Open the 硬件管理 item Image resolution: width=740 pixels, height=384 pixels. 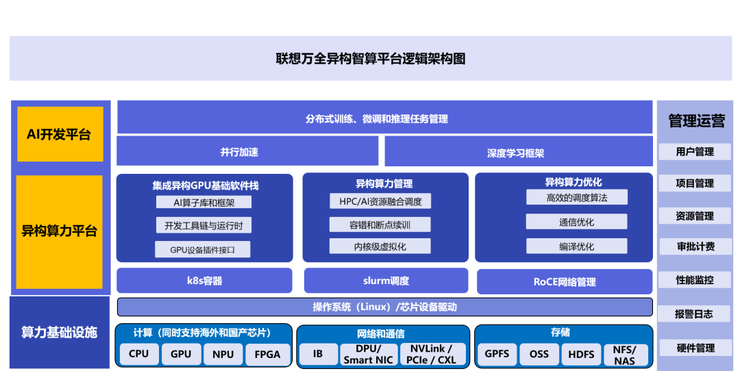click(x=695, y=348)
